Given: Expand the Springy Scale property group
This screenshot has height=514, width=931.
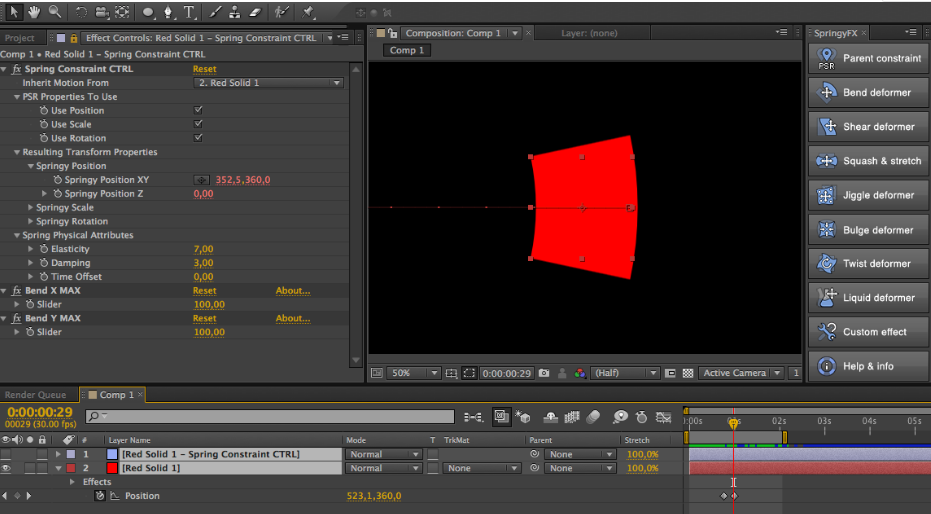Looking at the screenshot, I should click(x=31, y=207).
